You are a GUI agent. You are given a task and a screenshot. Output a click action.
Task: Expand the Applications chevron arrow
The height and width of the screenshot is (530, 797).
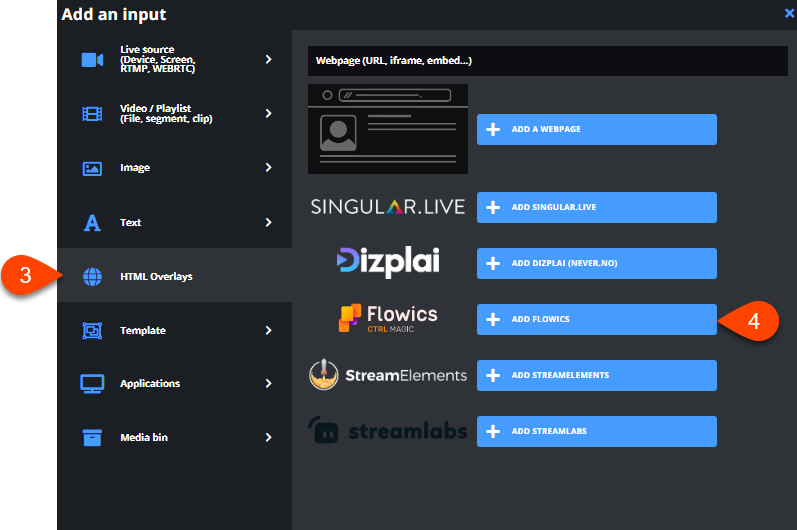pos(268,383)
